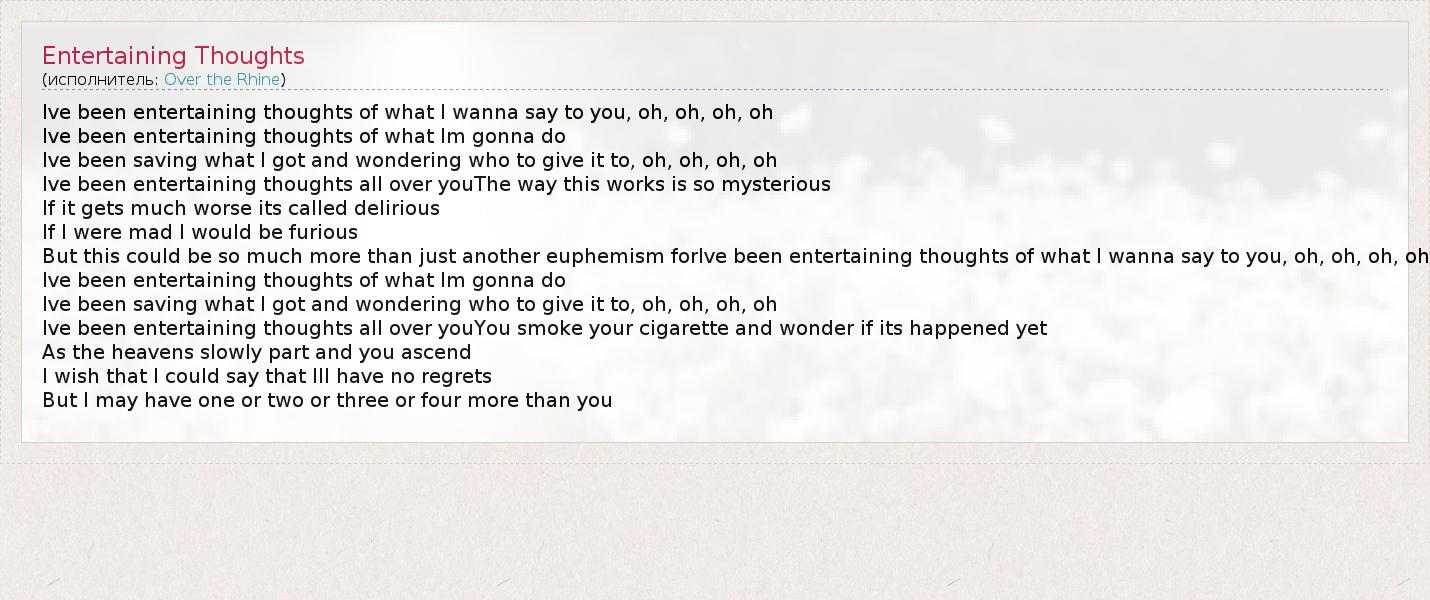Click the line "If I were mad I would be furious"
Screen dimensions: 1430x600
[200, 232]
